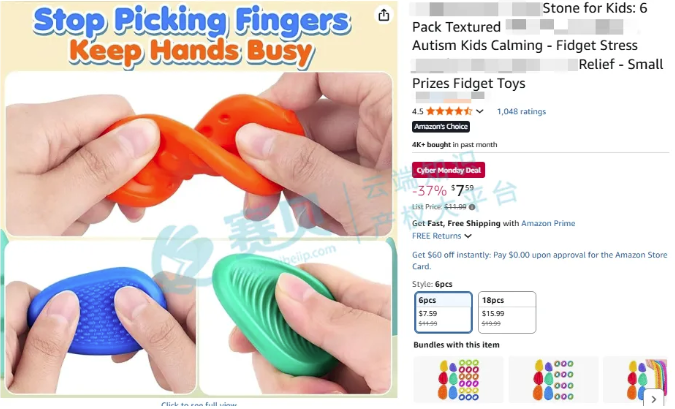Open the Amazon Prime link

[548, 223]
